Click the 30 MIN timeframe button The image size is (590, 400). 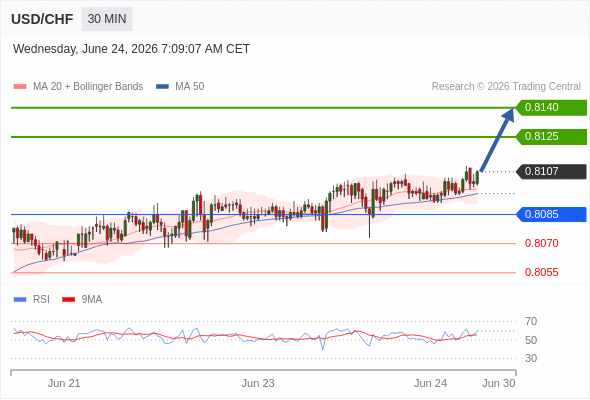[x=107, y=19]
